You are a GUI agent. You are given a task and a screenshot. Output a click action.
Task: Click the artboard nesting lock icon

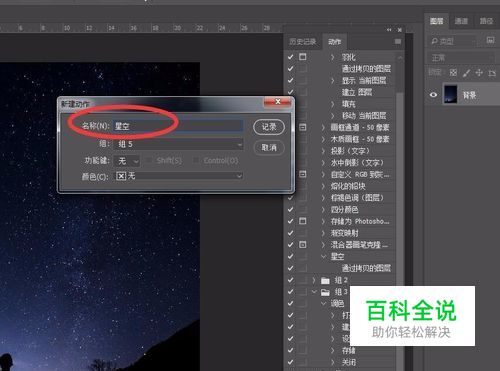(x=492, y=72)
